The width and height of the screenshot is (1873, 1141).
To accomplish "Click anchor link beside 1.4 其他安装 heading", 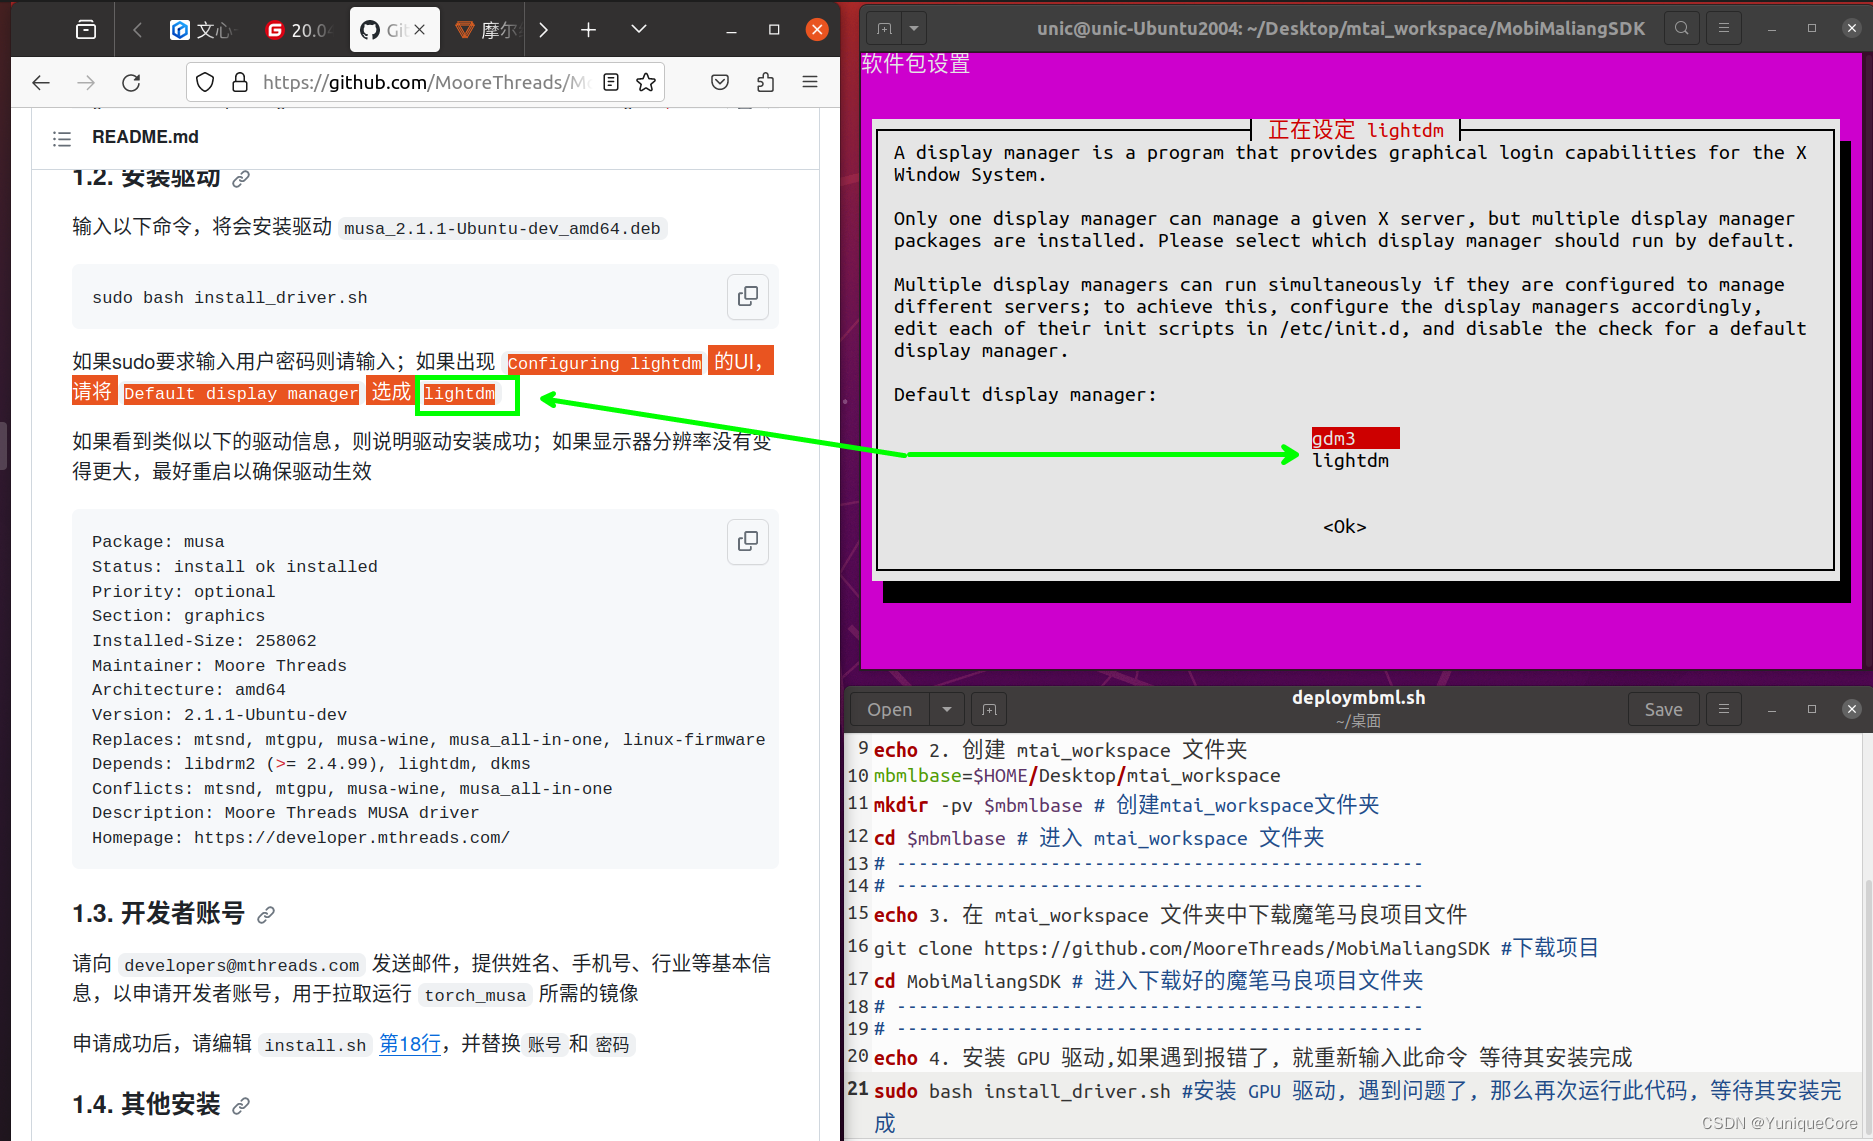I will (x=241, y=1106).
